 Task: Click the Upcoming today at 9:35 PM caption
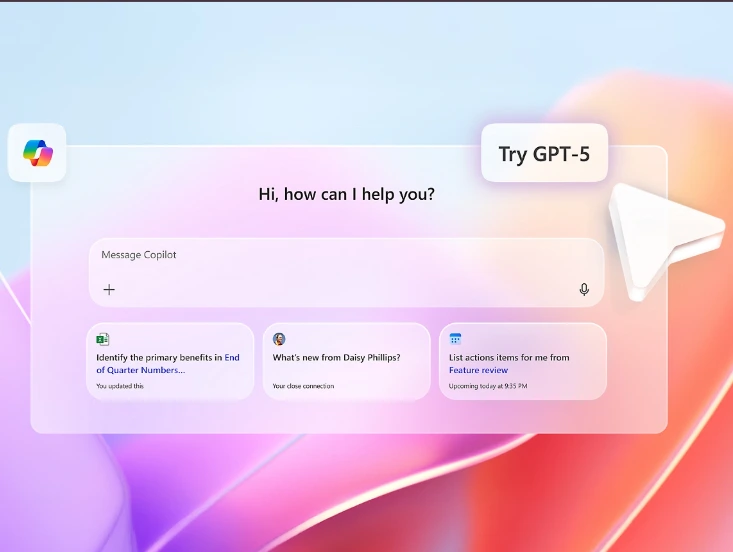(x=488, y=385)
